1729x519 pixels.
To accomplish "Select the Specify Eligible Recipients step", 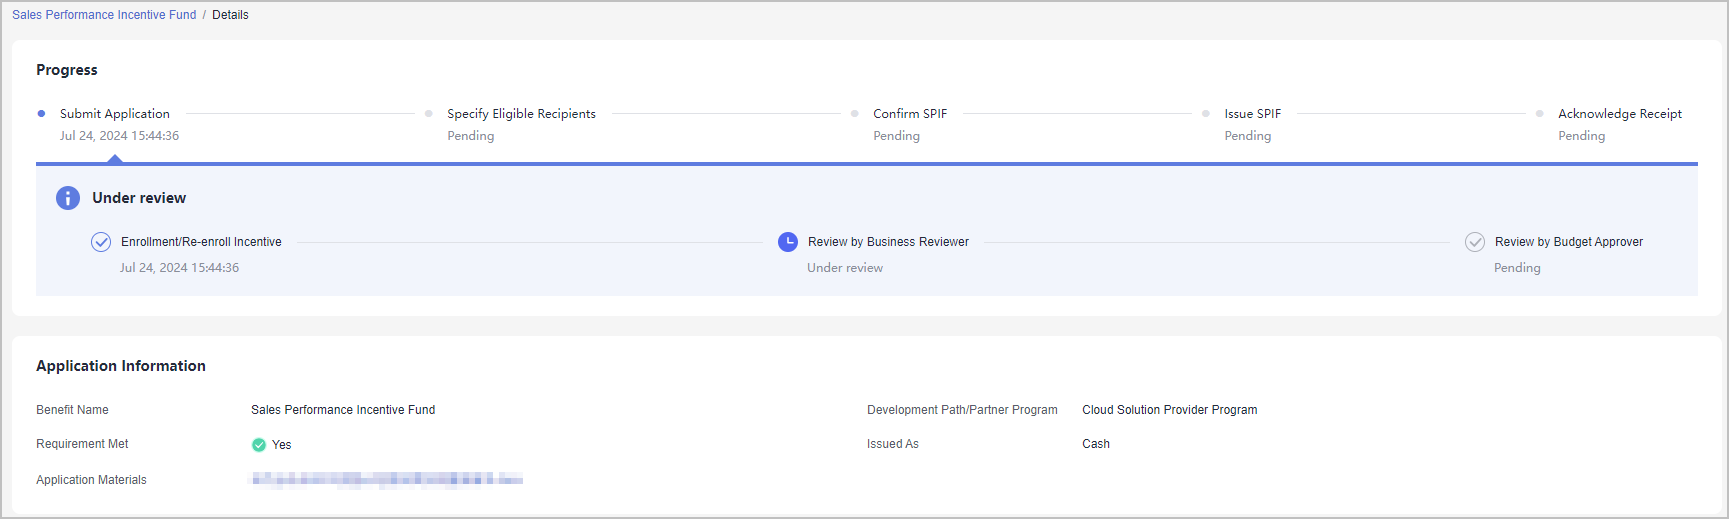I will point(521,114).
